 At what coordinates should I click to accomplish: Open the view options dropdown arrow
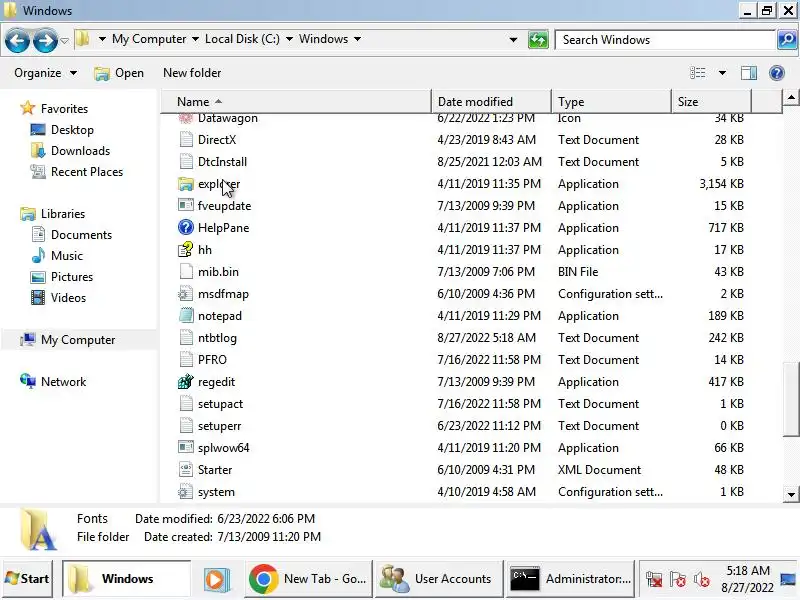point(722,73)
